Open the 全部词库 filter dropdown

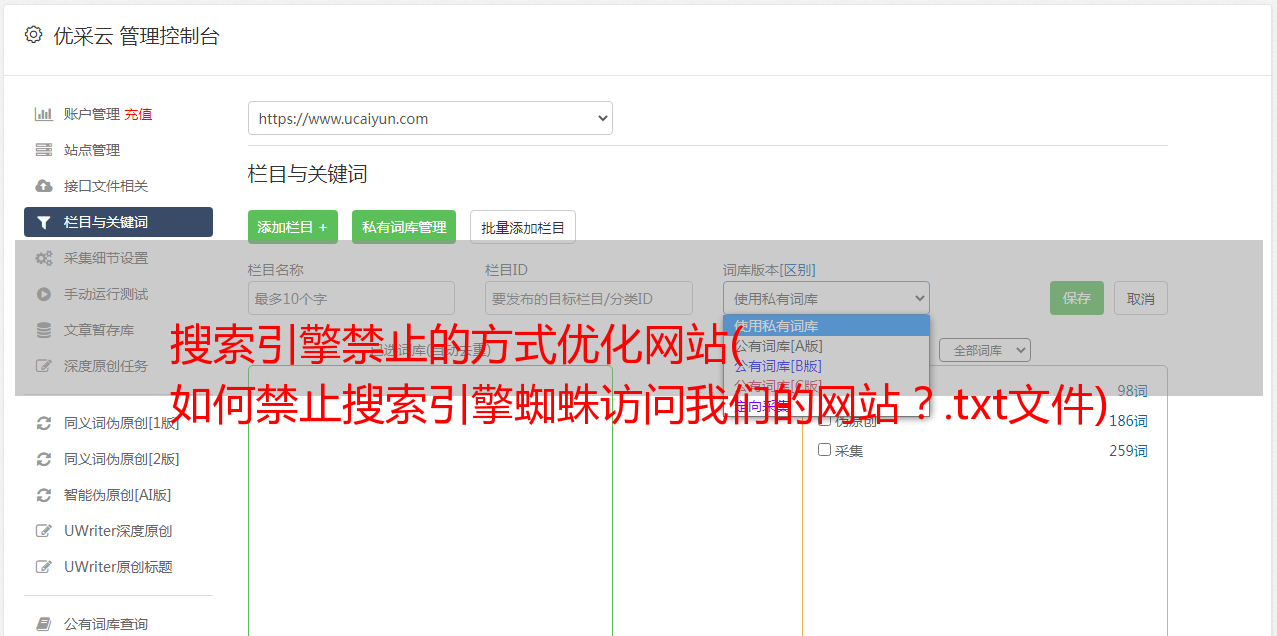[x=984, y=350]
